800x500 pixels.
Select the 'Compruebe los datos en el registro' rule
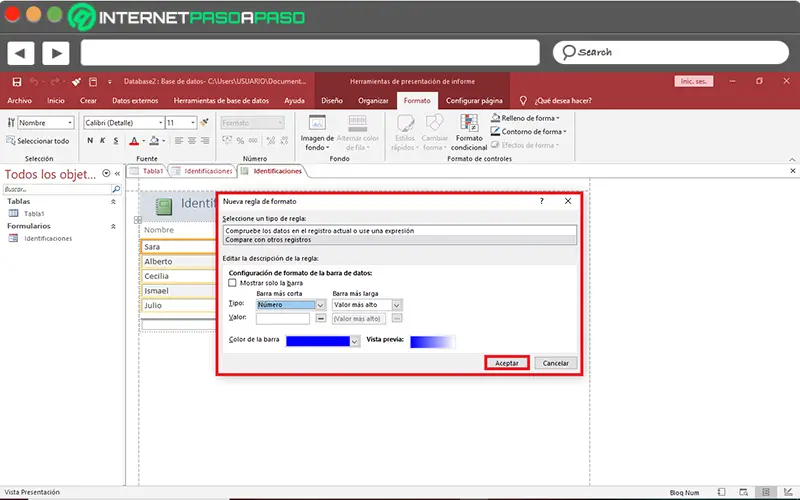pos(399,231)
